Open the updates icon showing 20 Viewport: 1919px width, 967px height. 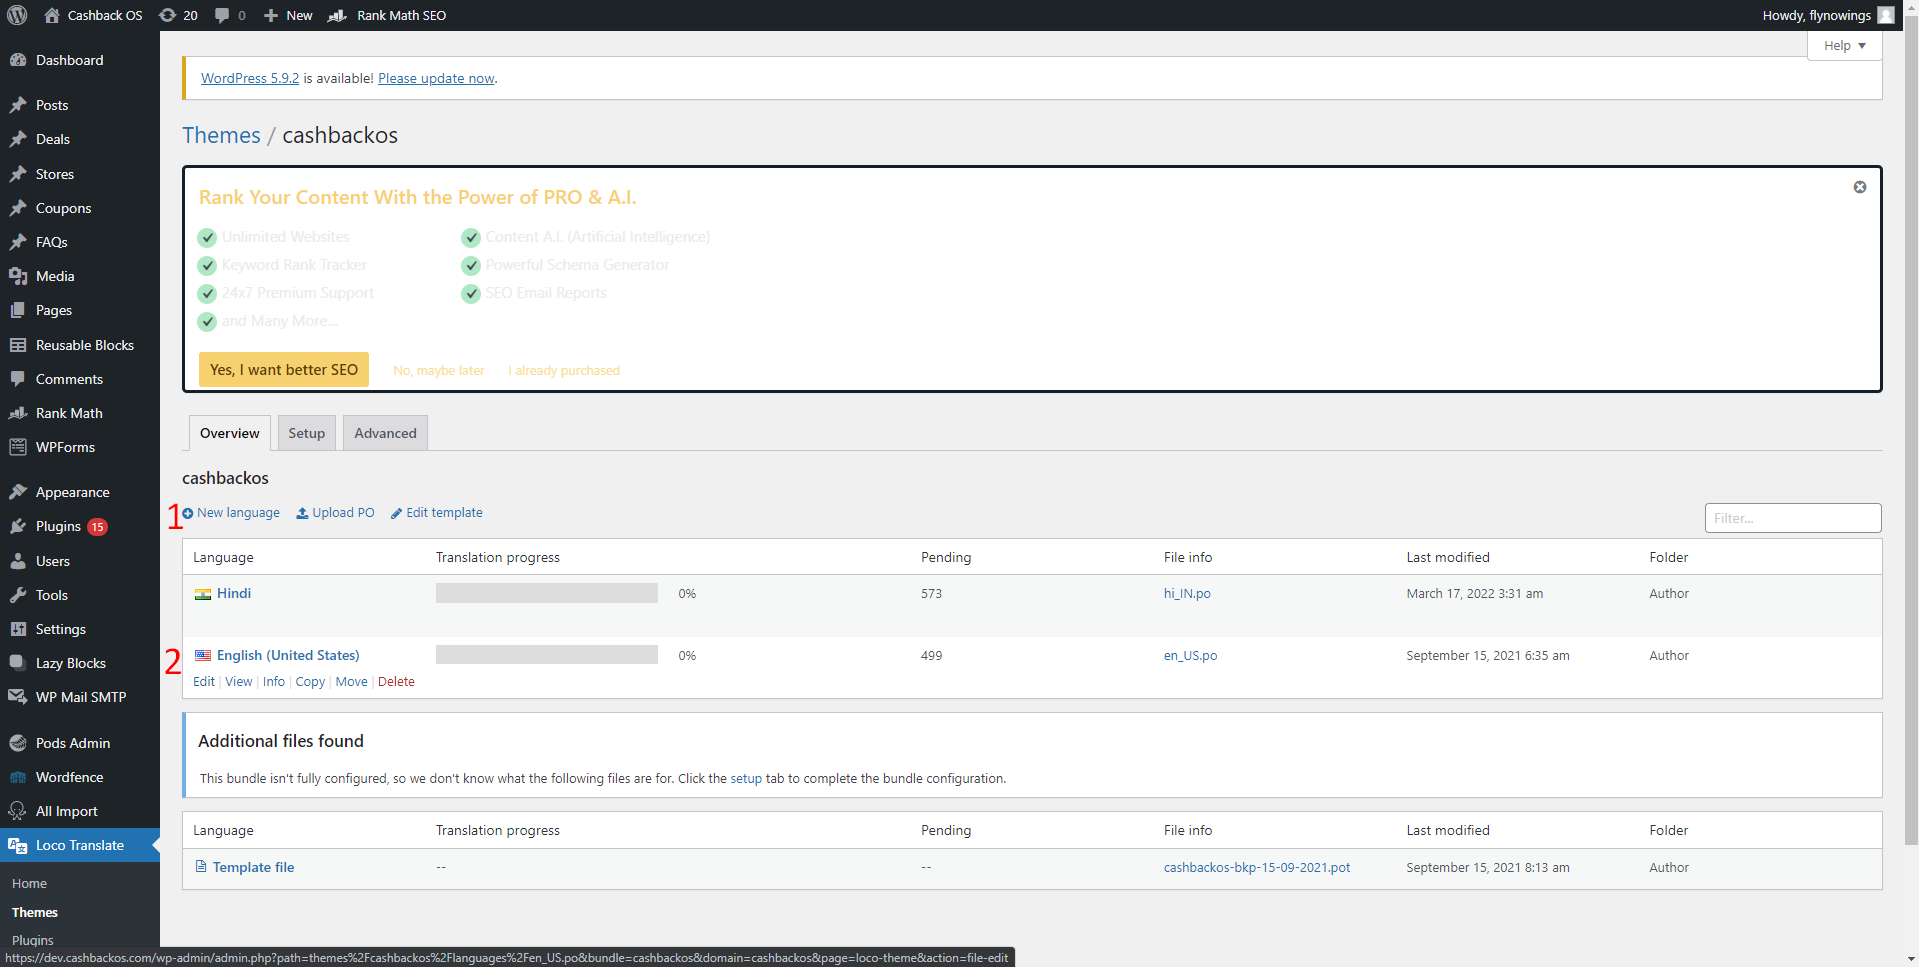[178, 15]
